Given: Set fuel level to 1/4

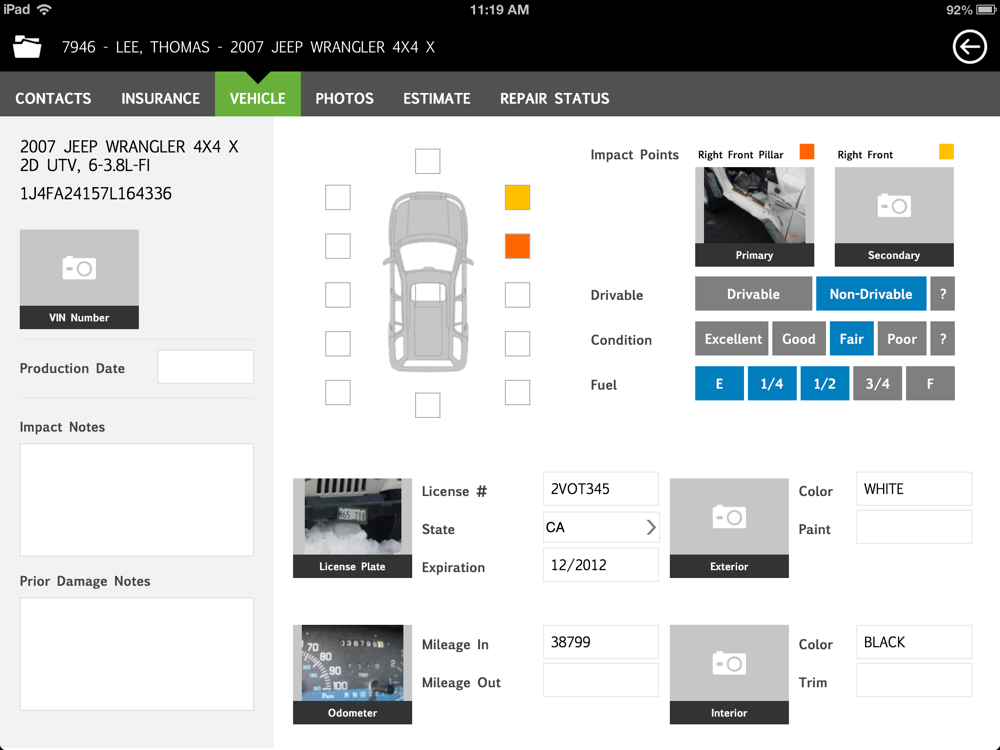Looking at the screenshot, I should pyautogui.click(x=772, y=383).
